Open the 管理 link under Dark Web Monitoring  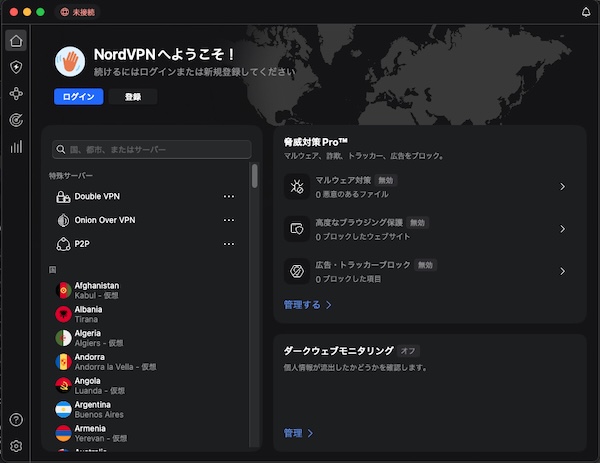point(298,433)
